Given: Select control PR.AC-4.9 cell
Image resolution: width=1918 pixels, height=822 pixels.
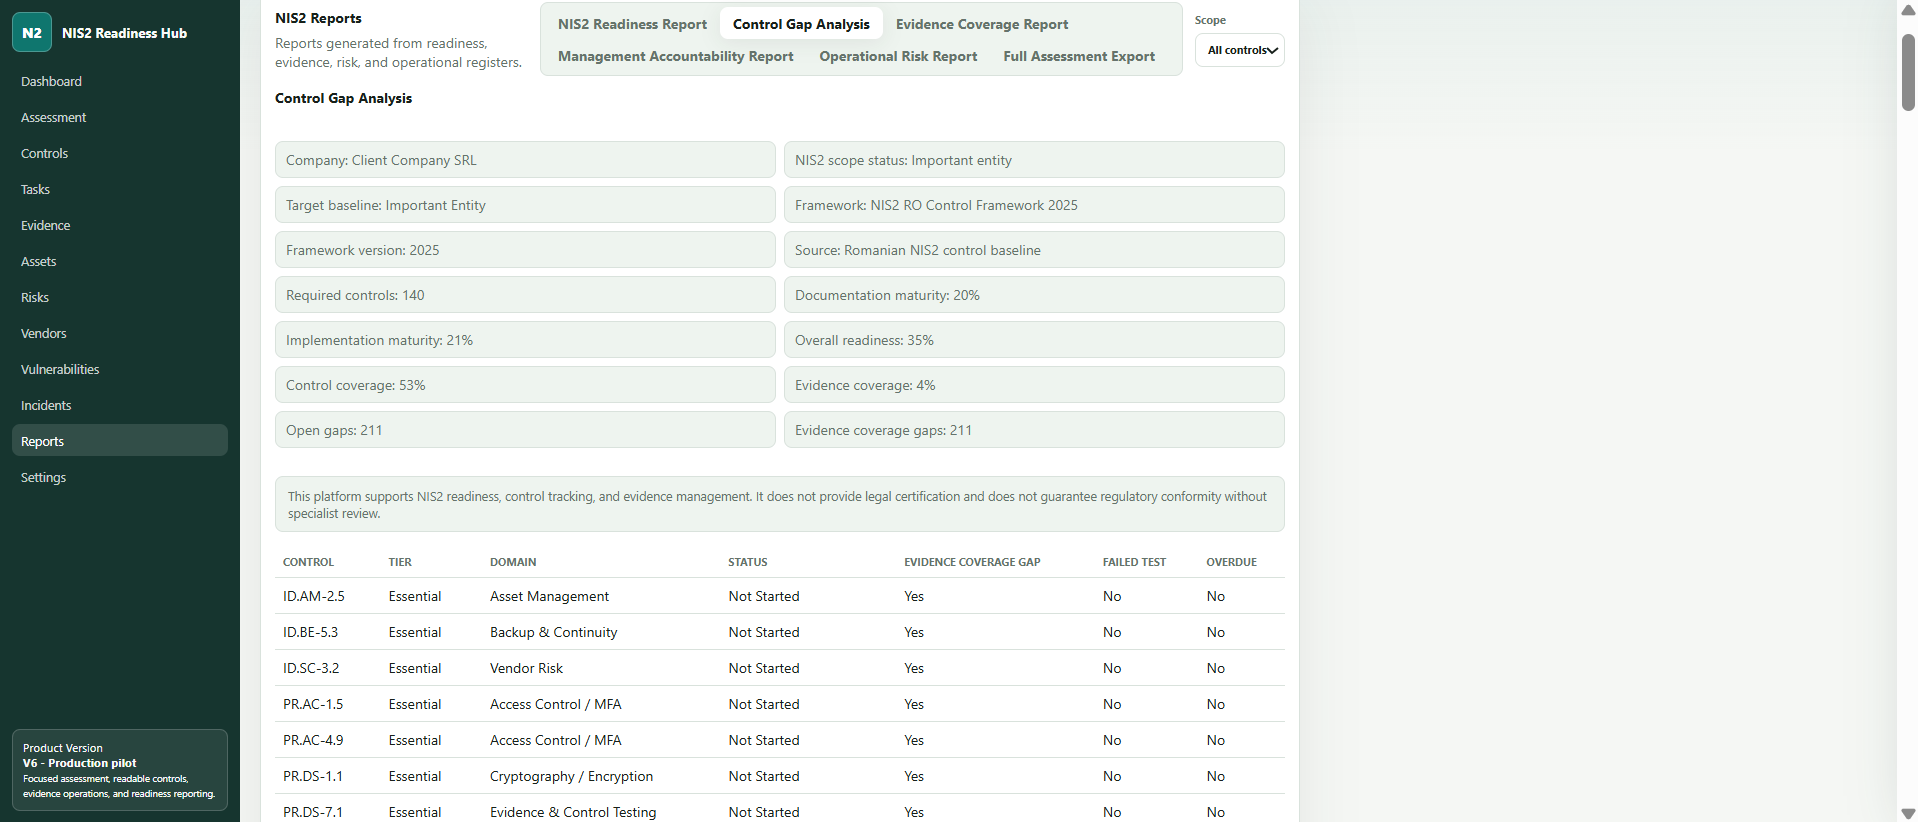Looking at the screenshot, I should coord(313,740).
